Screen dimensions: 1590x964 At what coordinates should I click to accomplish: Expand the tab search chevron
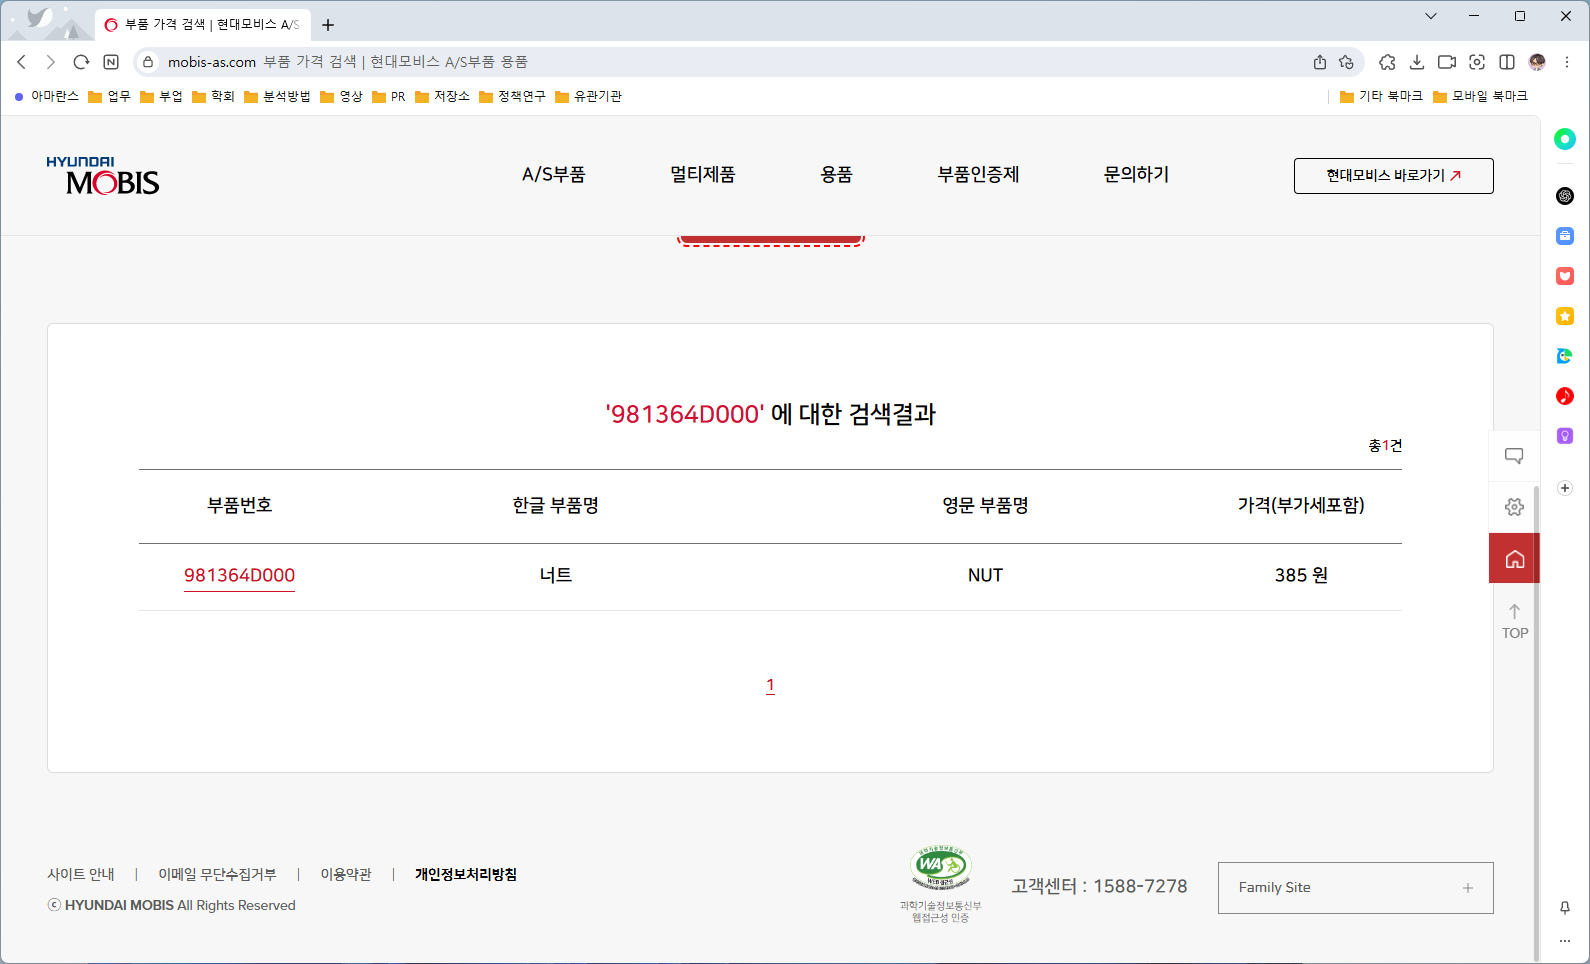pos(1431,16)
